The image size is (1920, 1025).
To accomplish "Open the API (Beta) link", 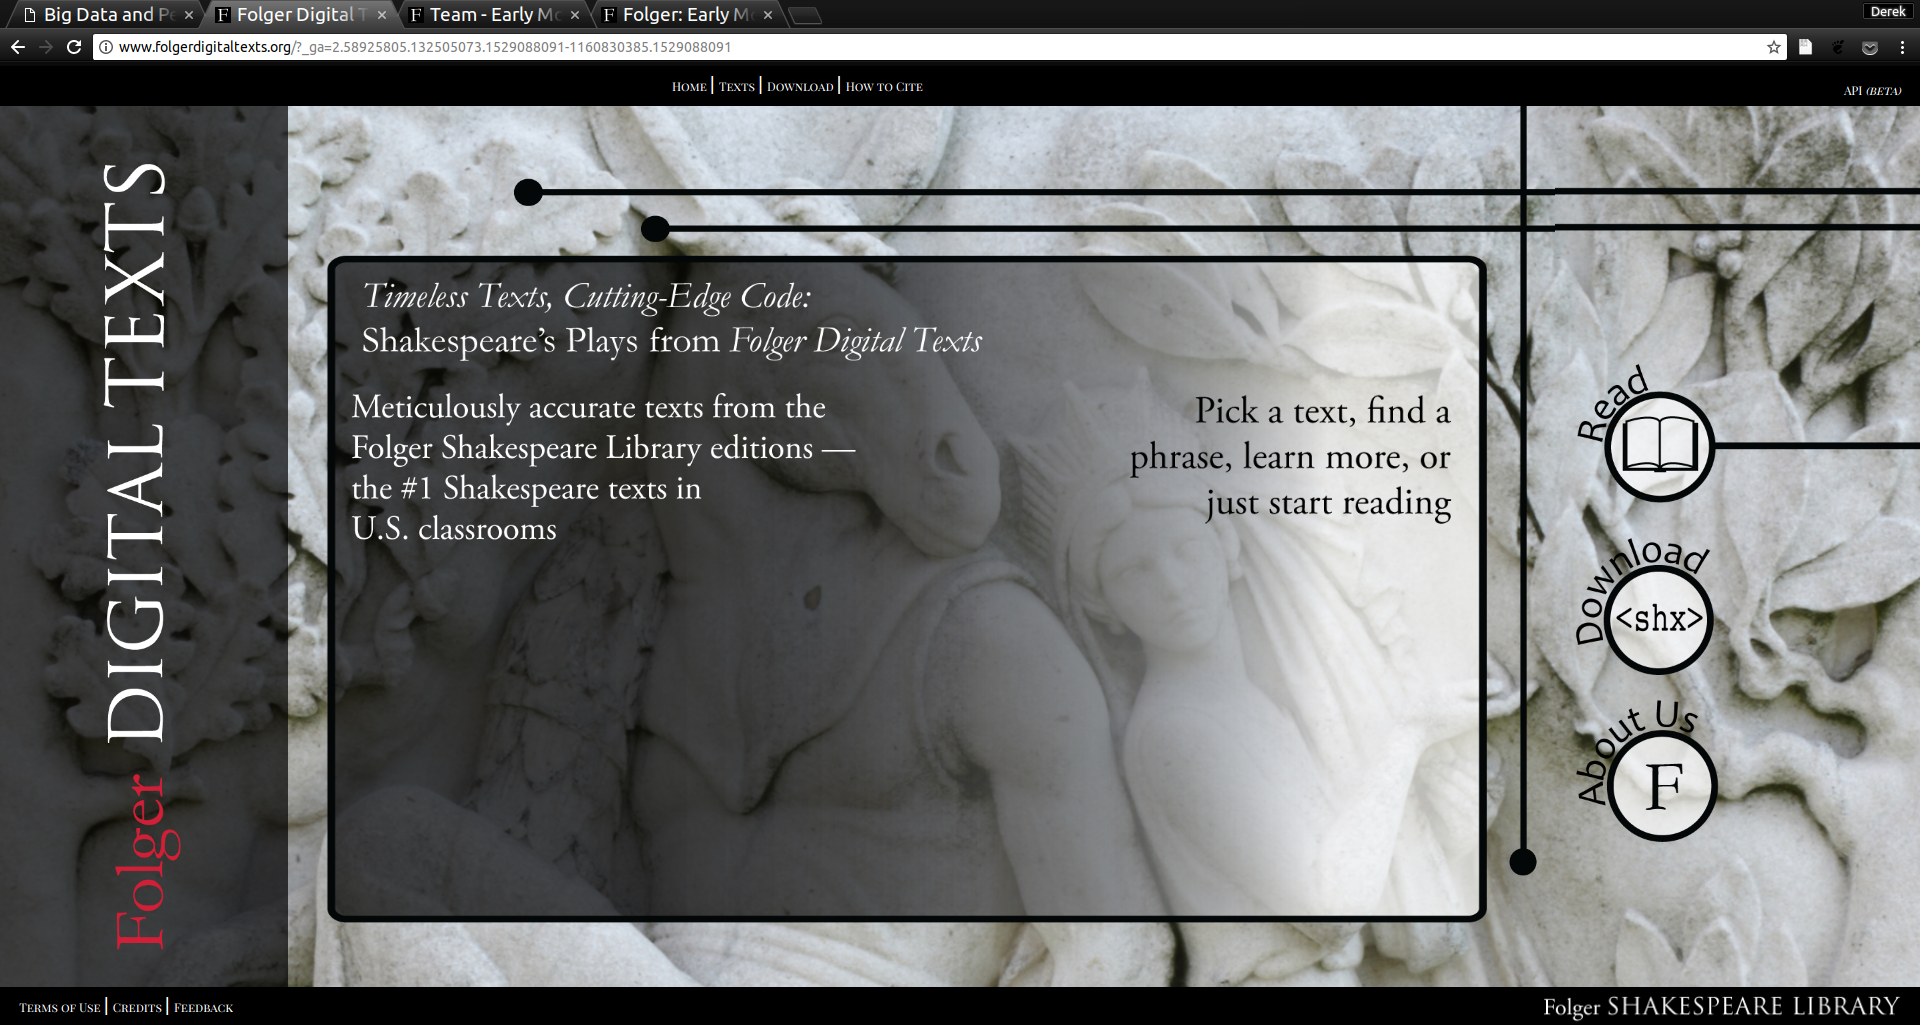I will tap(1872, 91).
